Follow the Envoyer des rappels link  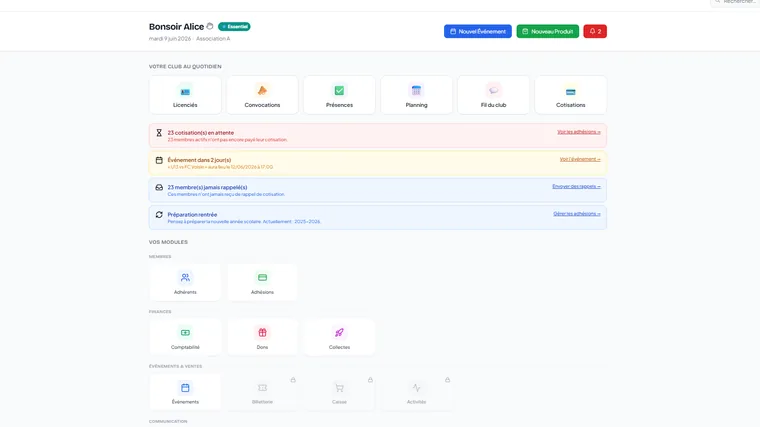pos(576,186)
